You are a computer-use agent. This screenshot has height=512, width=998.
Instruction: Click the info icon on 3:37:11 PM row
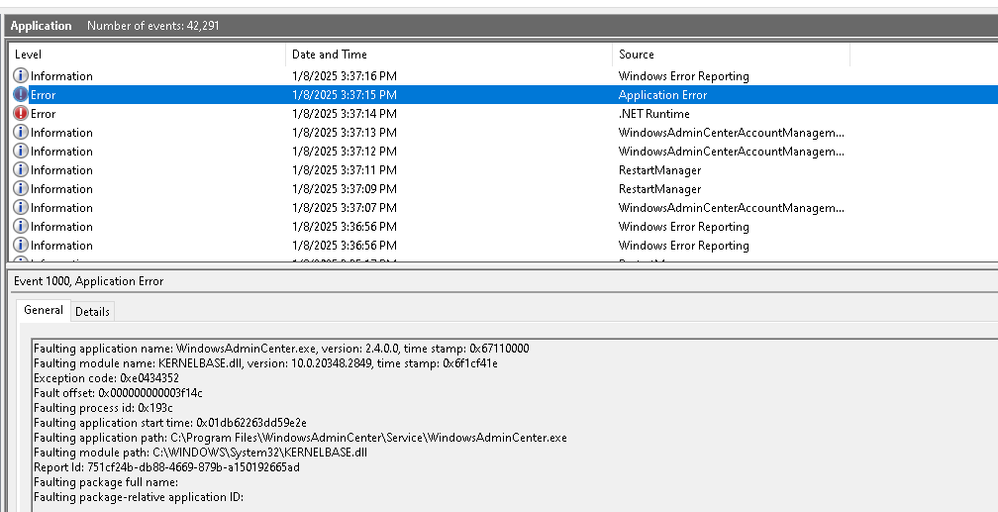(x=21, y=170)
